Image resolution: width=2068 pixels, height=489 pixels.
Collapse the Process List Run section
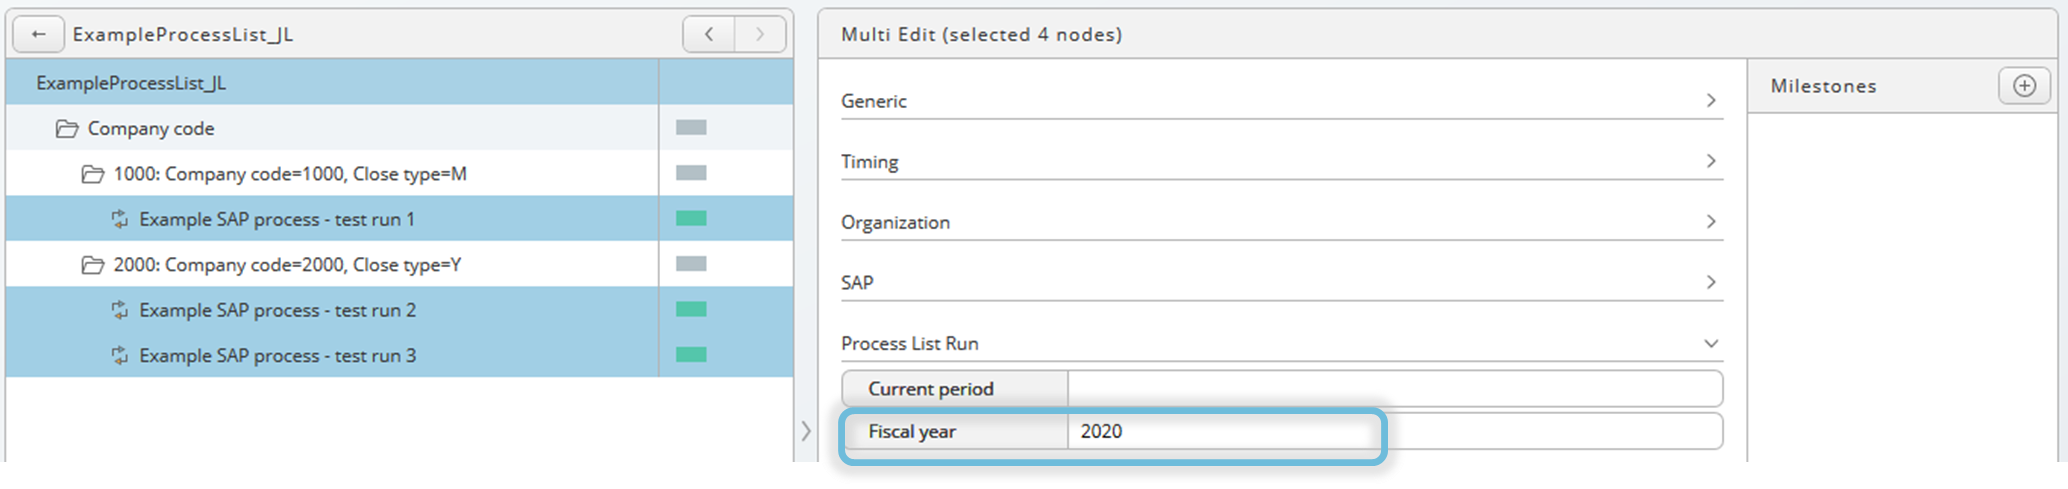tap(1282, 343)
